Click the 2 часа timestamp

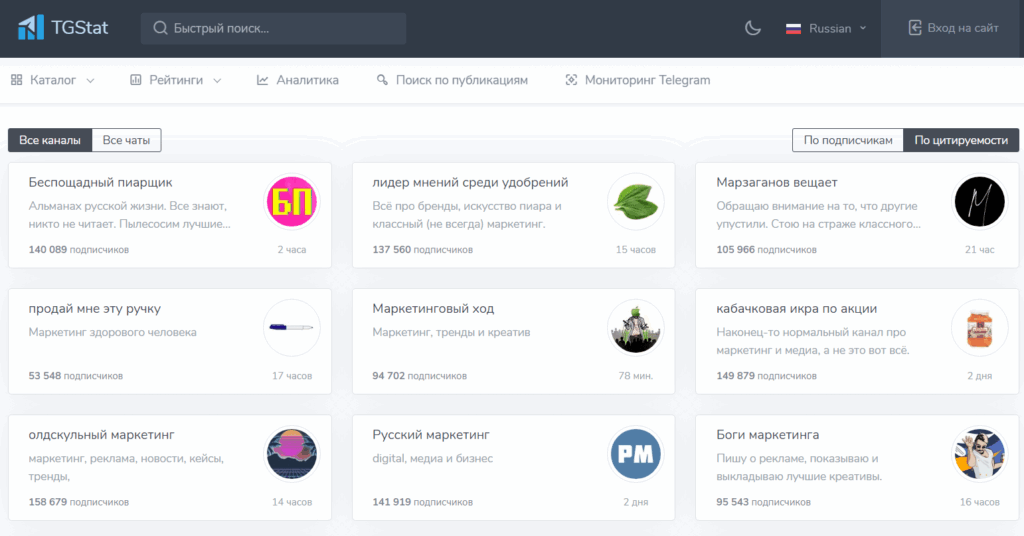(x=292, y=249)
